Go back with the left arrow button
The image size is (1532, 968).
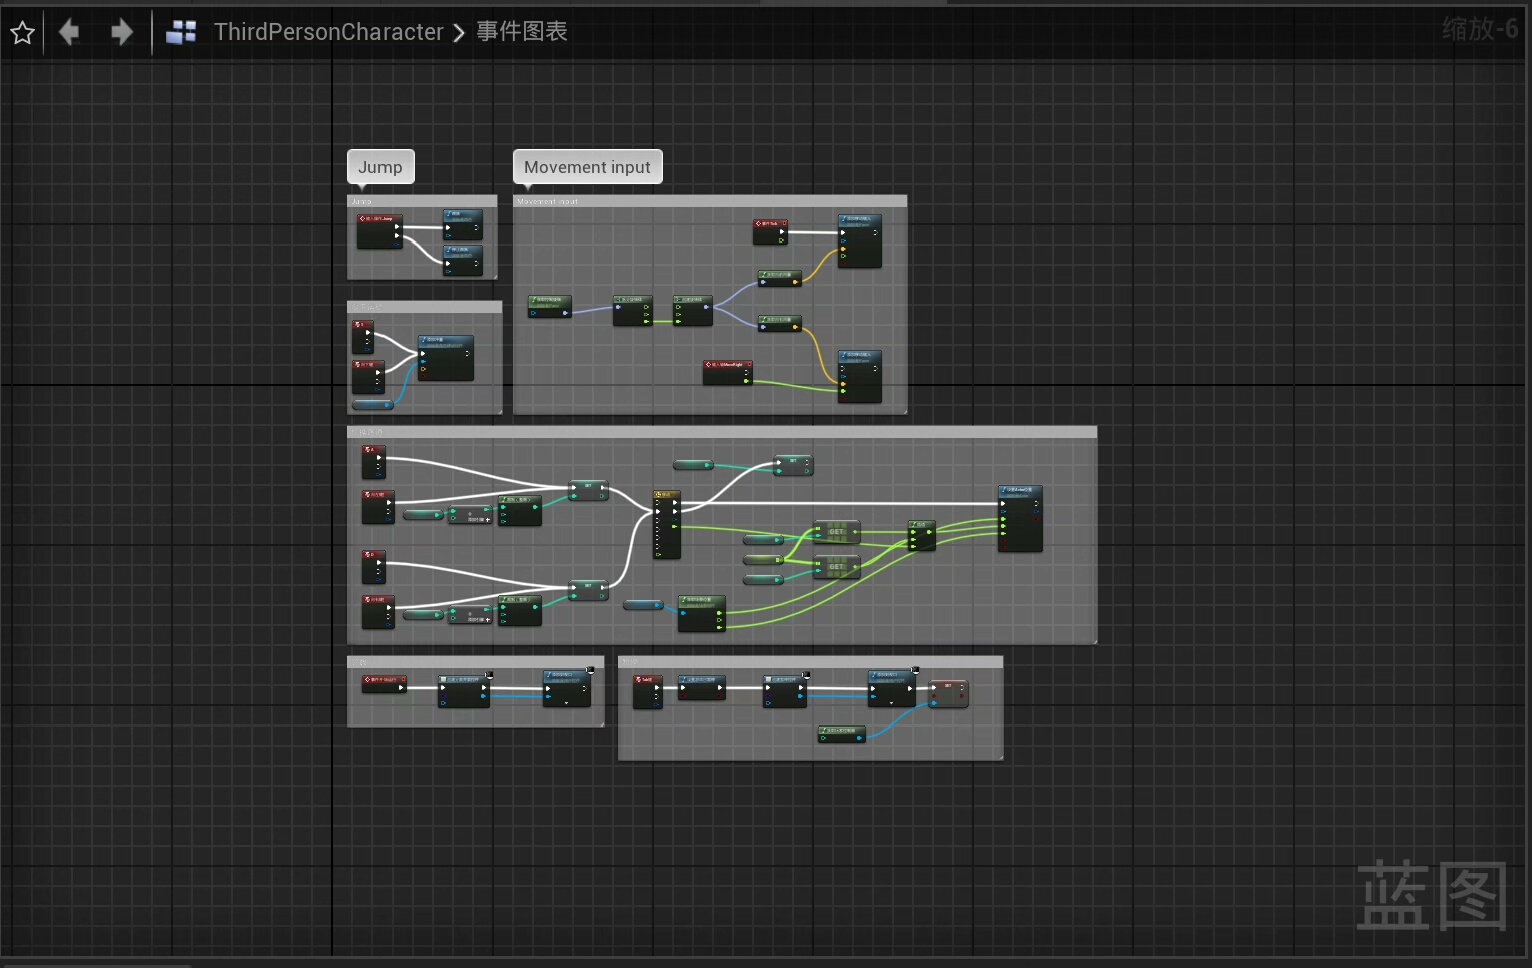pos(69,32)
